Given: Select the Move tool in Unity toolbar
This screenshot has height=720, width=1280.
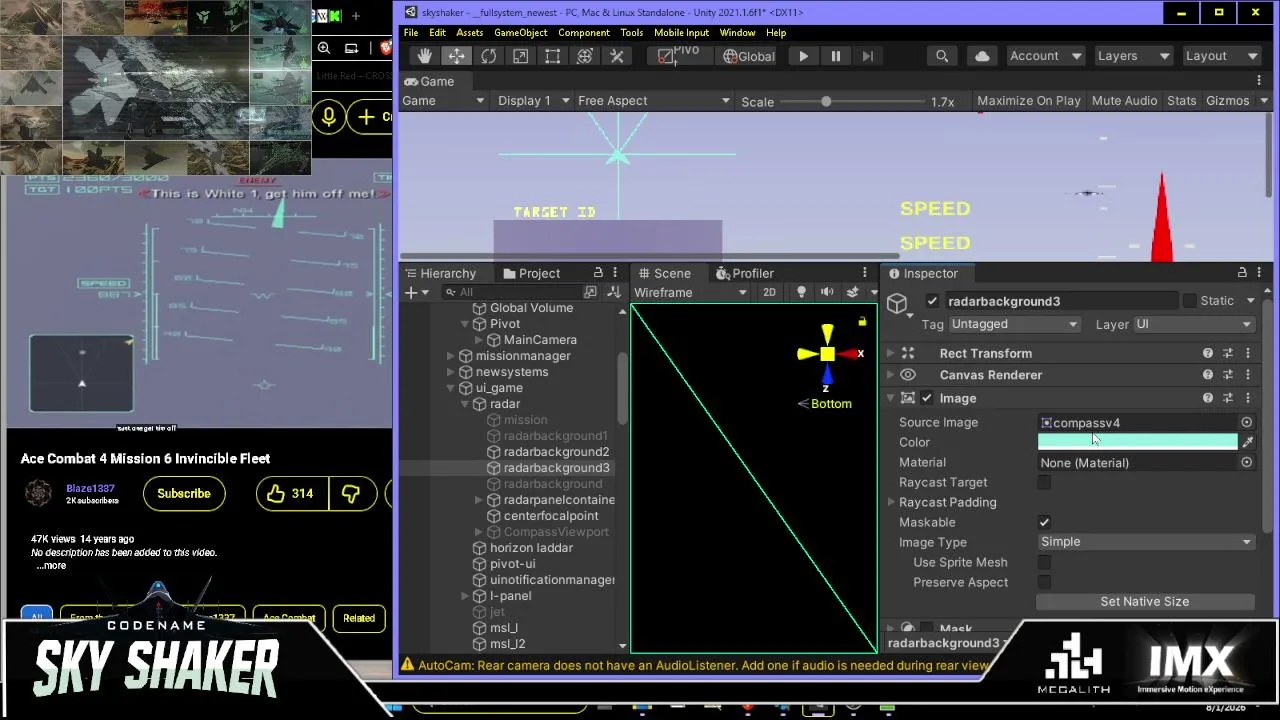Looking at the screenshot, I should tap(456, 56).
